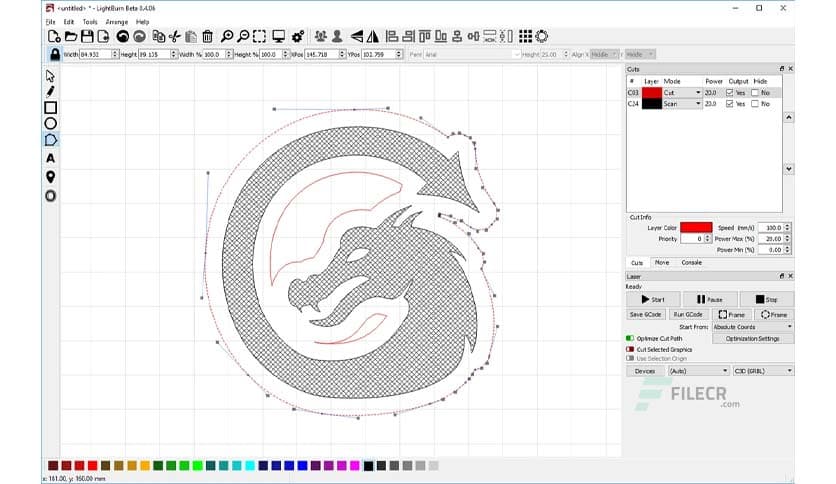Click the Delete trash can icon
This screenshot has height=484, width=836.
click(x=206, y=37)
